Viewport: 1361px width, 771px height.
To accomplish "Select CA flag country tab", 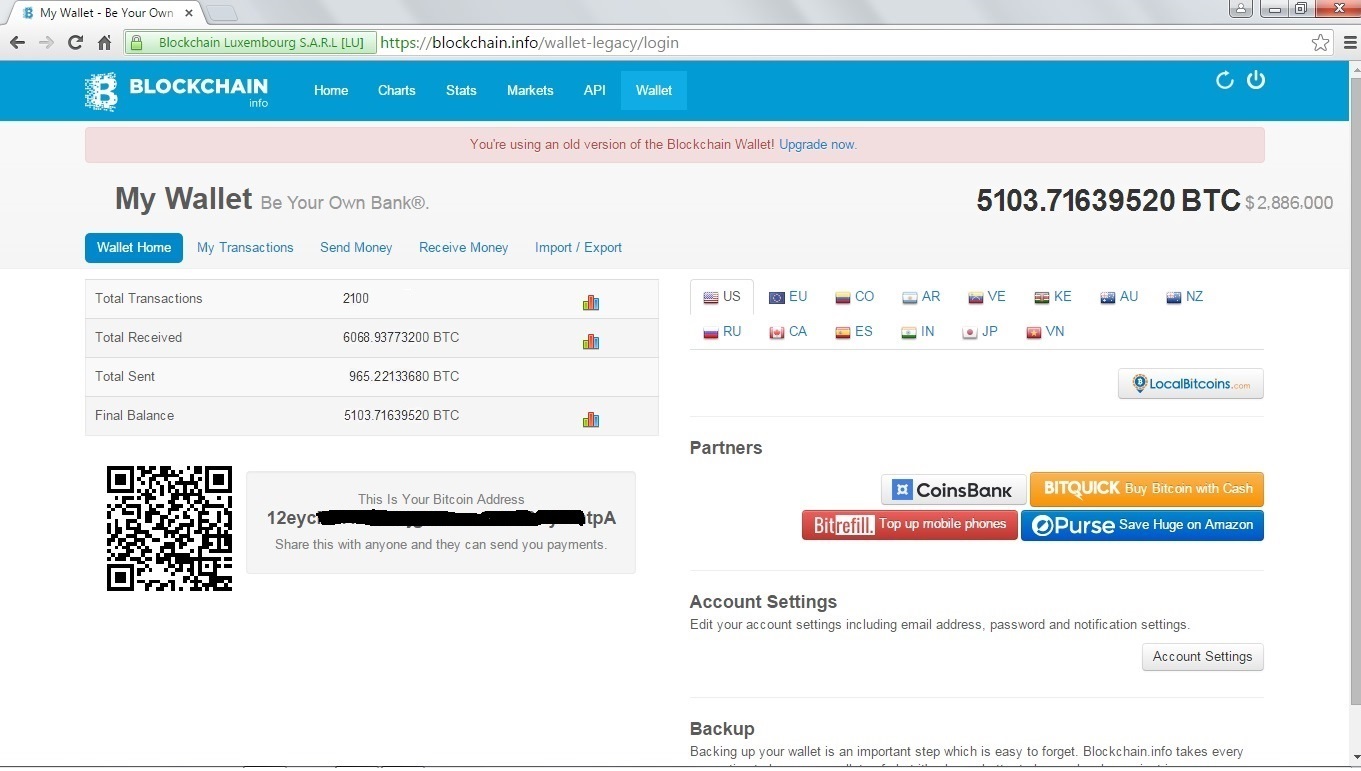I will click(x=788, y=332).
